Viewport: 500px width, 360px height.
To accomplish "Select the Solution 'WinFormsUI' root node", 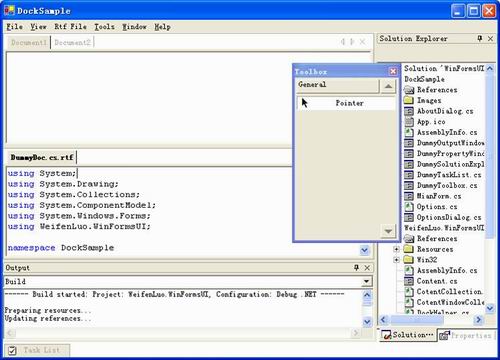I will tap(444, 68).
